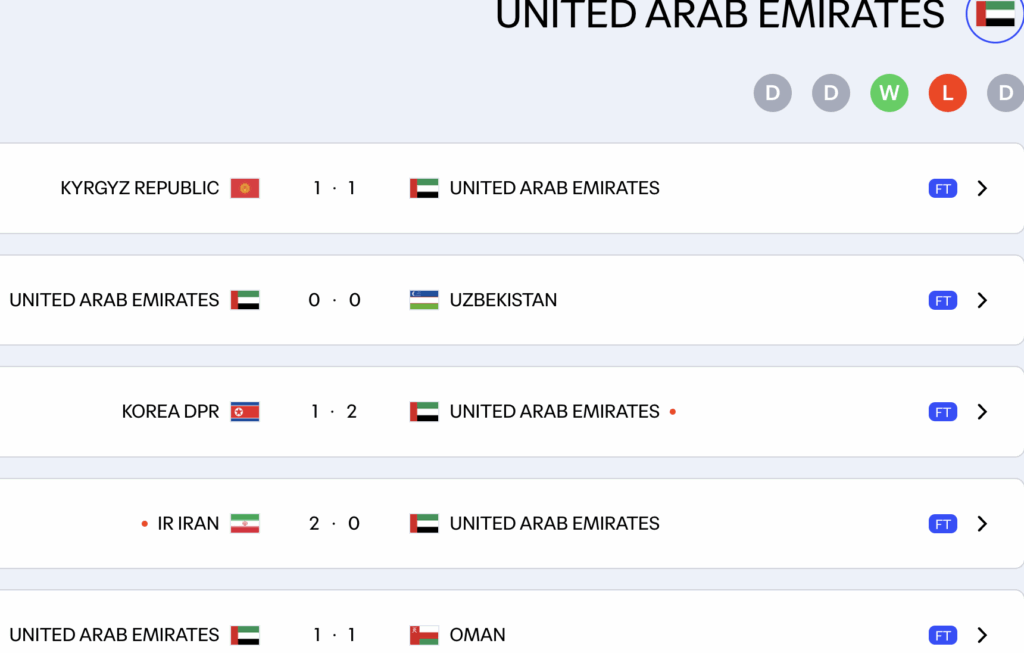
Task: Click FT badge on Kyrgyz Republic match
Action: point(942,189)
